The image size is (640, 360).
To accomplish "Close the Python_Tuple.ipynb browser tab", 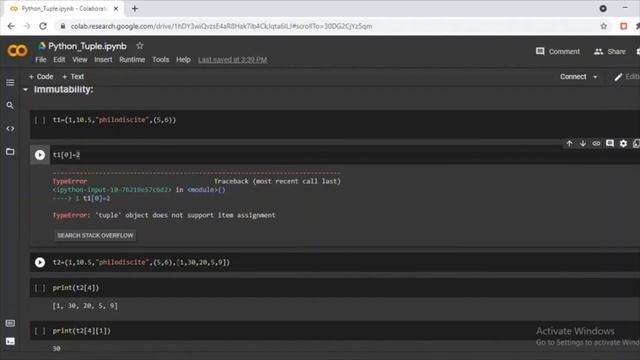I will pyautogui.click(x=116, y=9).
